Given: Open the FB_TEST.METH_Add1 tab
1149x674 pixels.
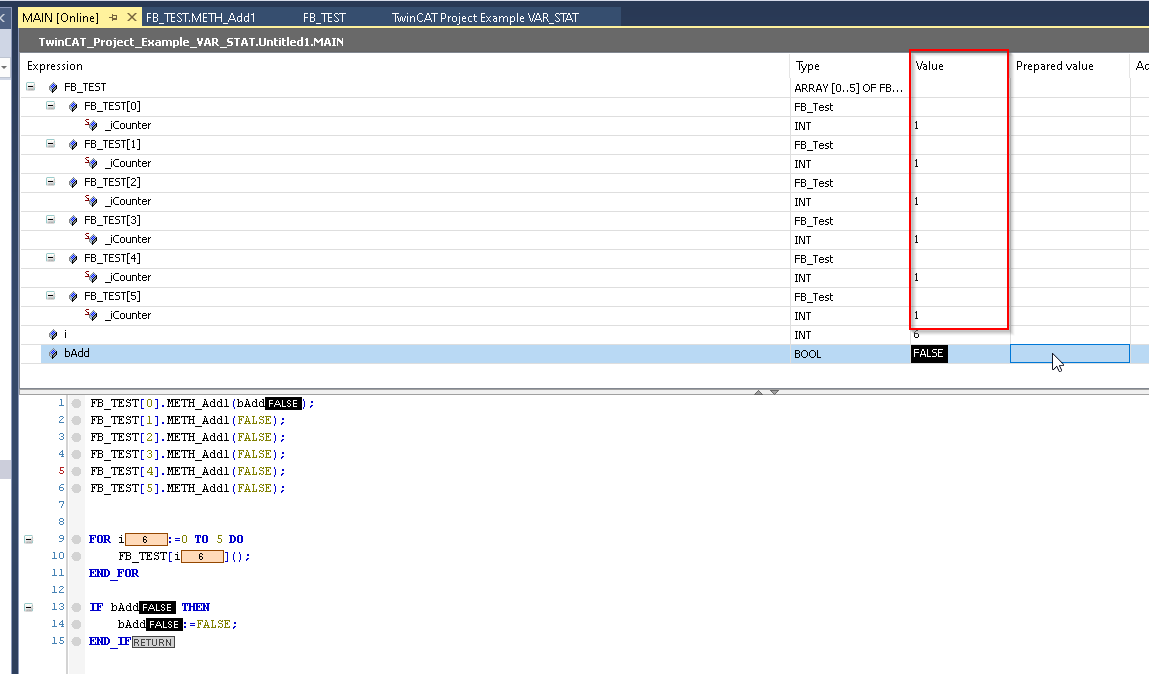Looking at the screenshot, I should (201, 18).
